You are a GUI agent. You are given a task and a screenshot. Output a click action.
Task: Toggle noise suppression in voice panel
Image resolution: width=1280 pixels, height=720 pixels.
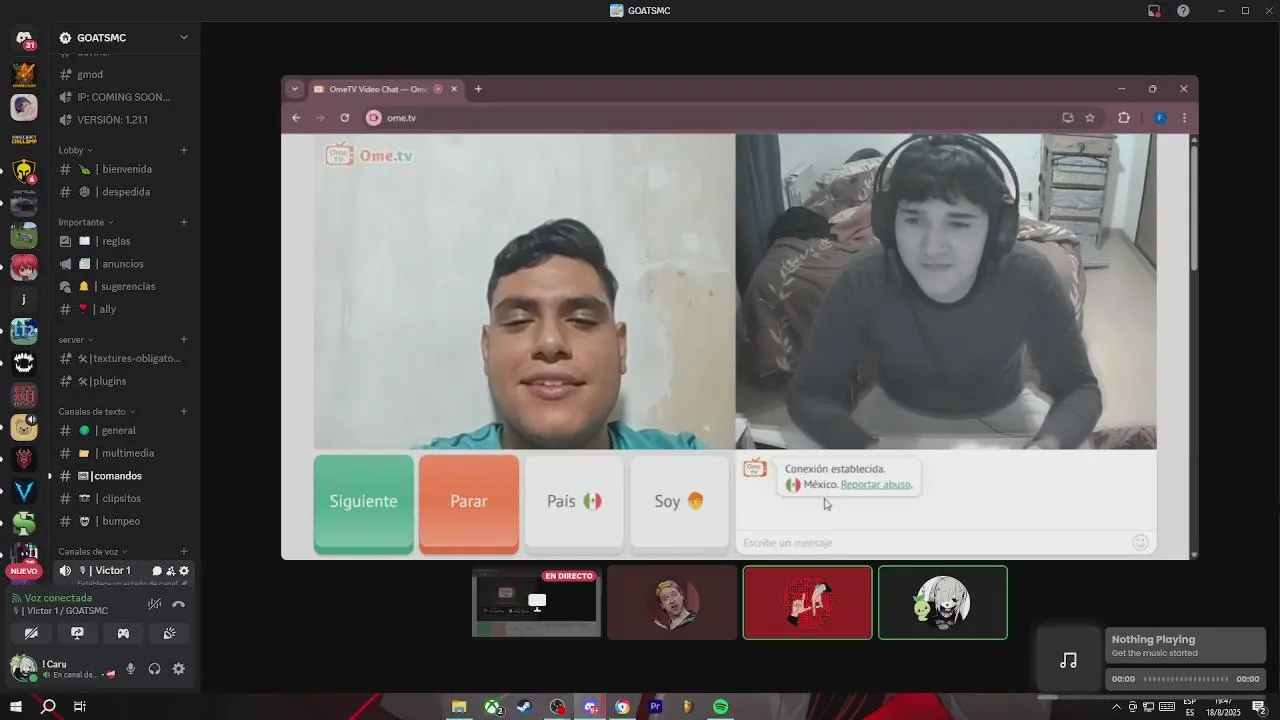154,604
